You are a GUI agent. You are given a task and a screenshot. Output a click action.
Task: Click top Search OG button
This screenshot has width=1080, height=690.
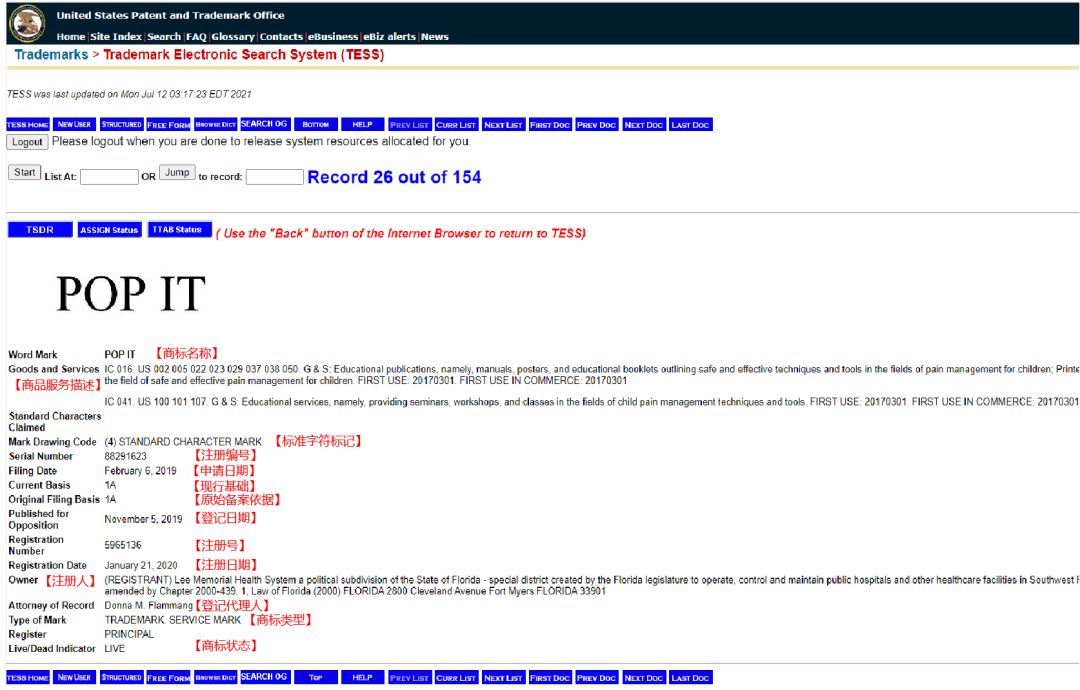click(264, 125)
